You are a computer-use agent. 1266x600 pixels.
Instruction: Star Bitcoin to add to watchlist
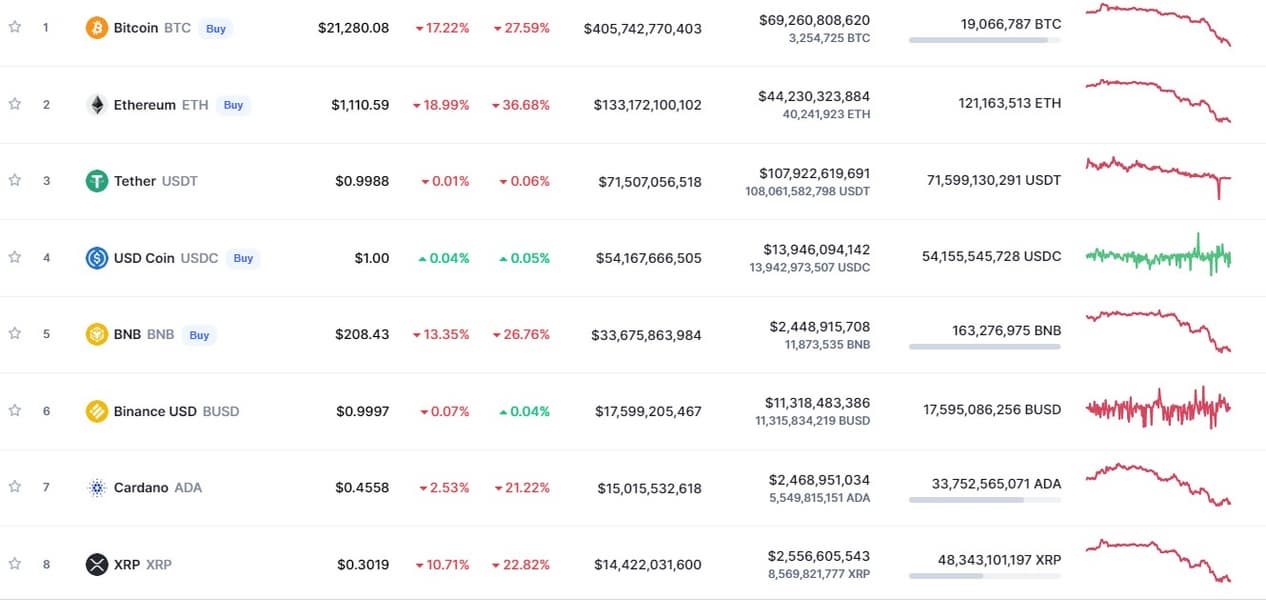coord(15,28)
